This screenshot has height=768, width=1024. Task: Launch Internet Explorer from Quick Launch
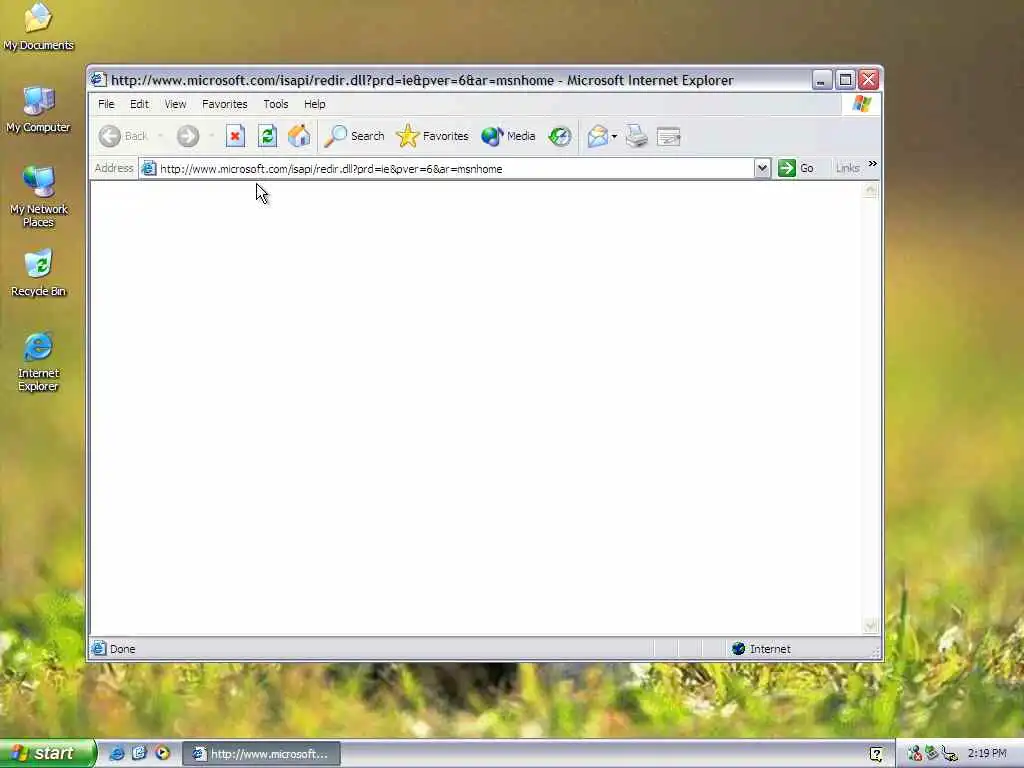point(116,753)
